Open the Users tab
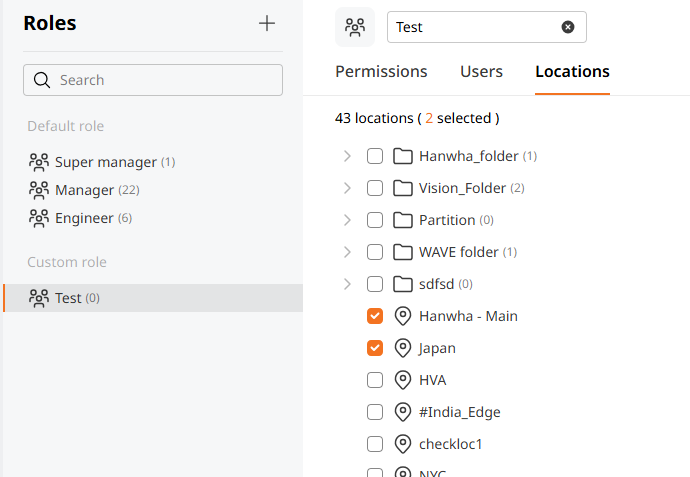690x477 pixels. 481,72
